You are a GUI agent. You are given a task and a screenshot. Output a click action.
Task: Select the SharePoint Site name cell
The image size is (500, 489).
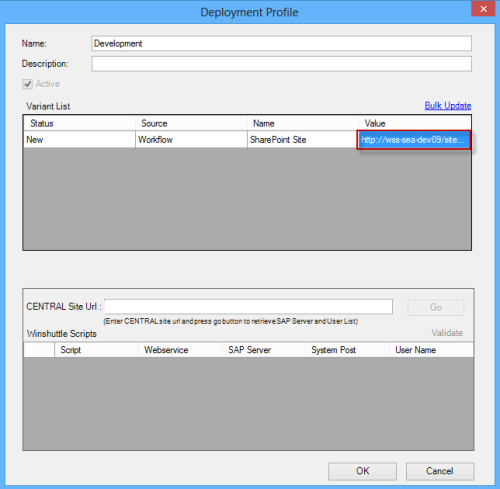[x=302, y=139]
